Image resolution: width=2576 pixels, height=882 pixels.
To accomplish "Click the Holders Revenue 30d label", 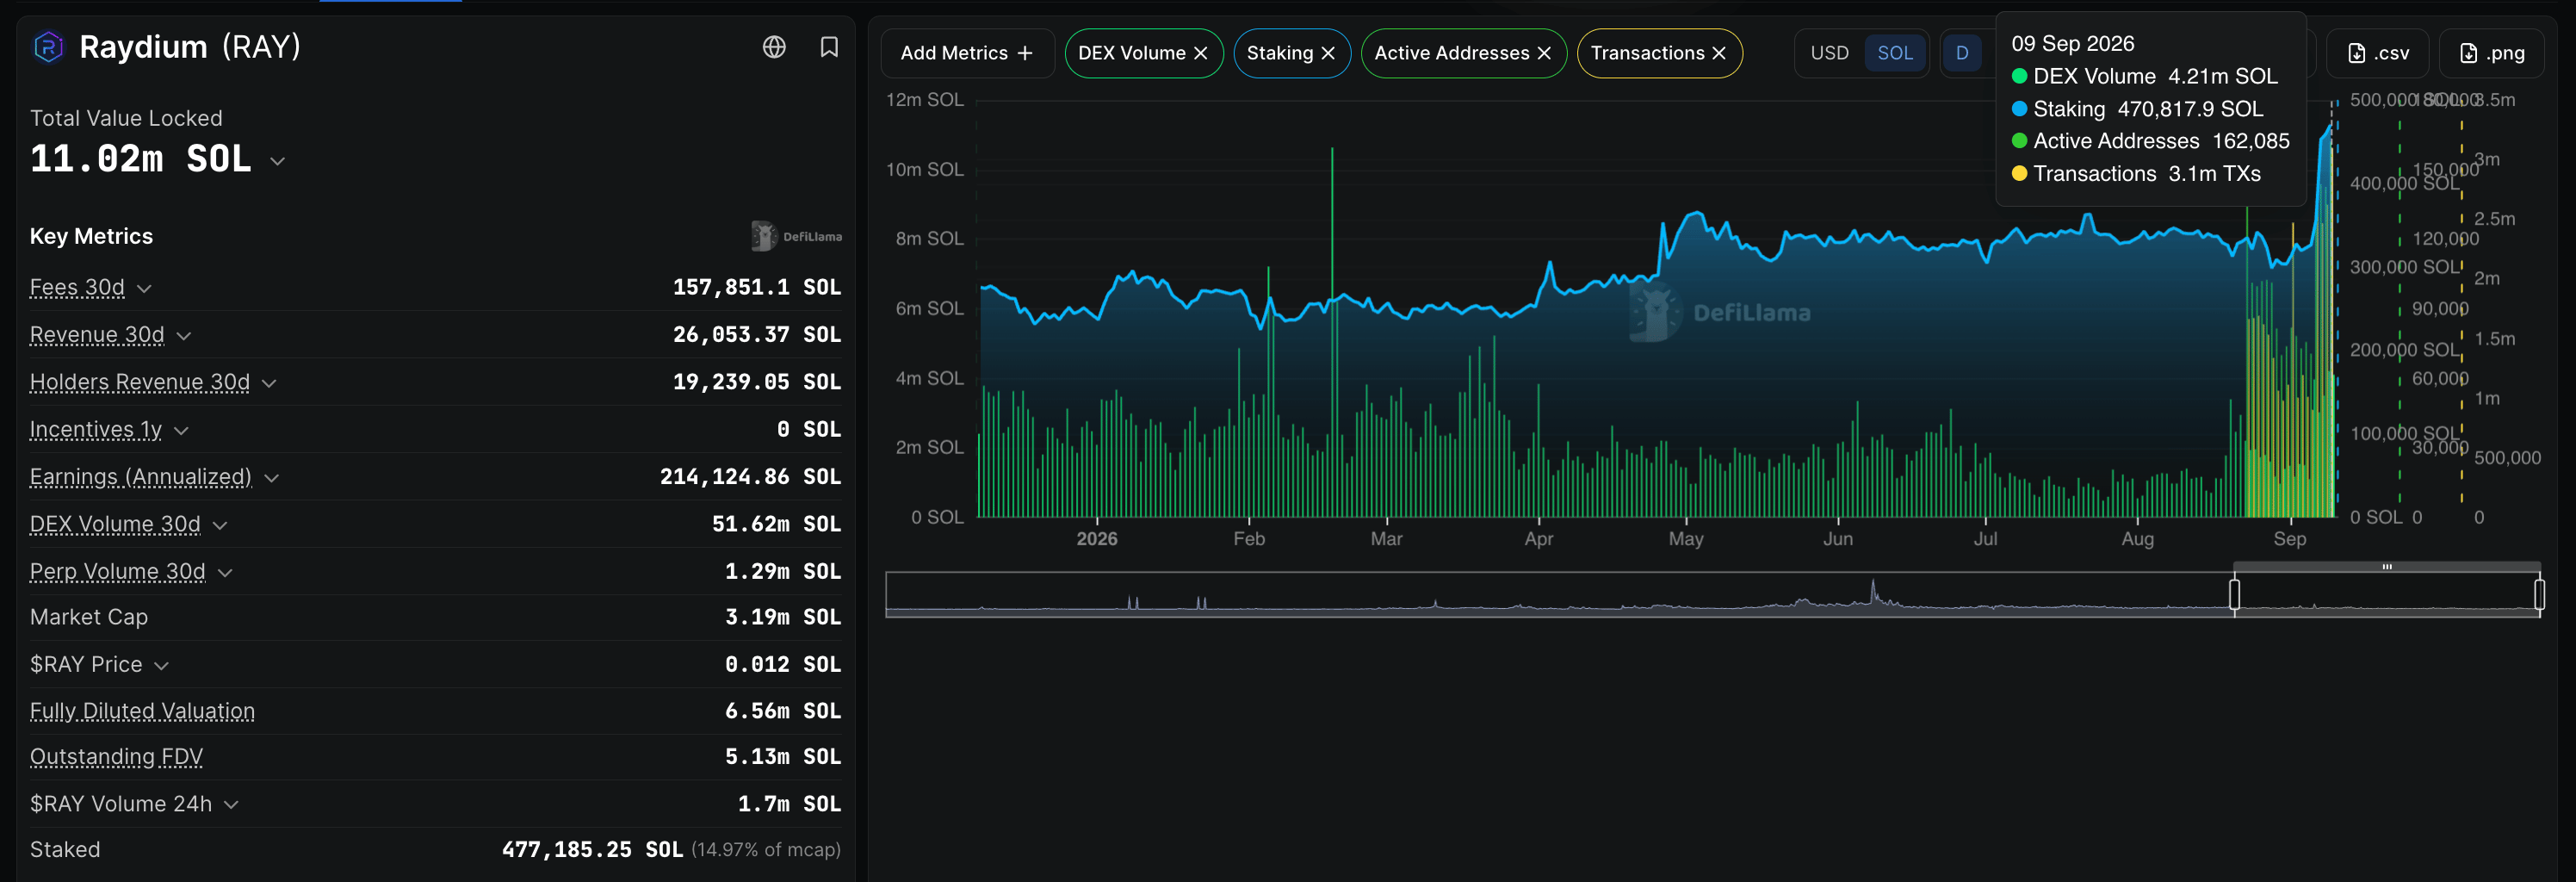I will pyautogui.click(x=140, y=382).
